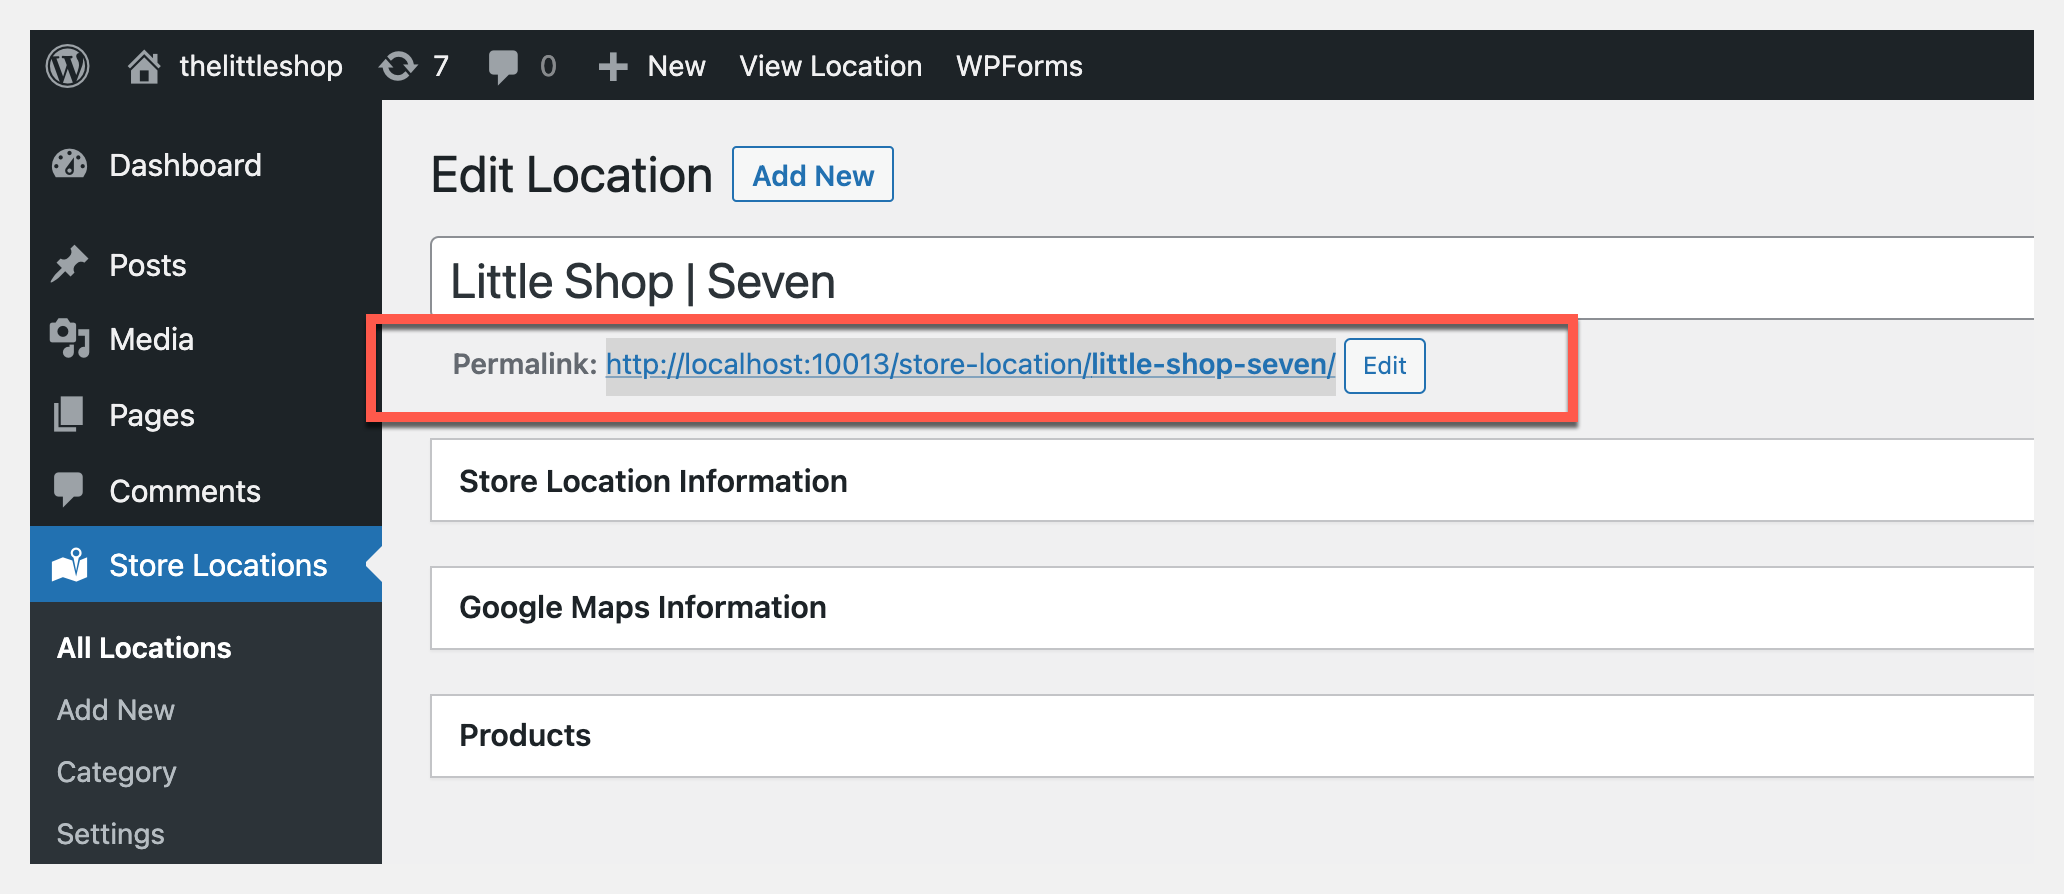This screenshot has height=894, width=2064.
Task: Click the Posts pushpin icon
Action: pyautogui.click(x=70, y=265)
